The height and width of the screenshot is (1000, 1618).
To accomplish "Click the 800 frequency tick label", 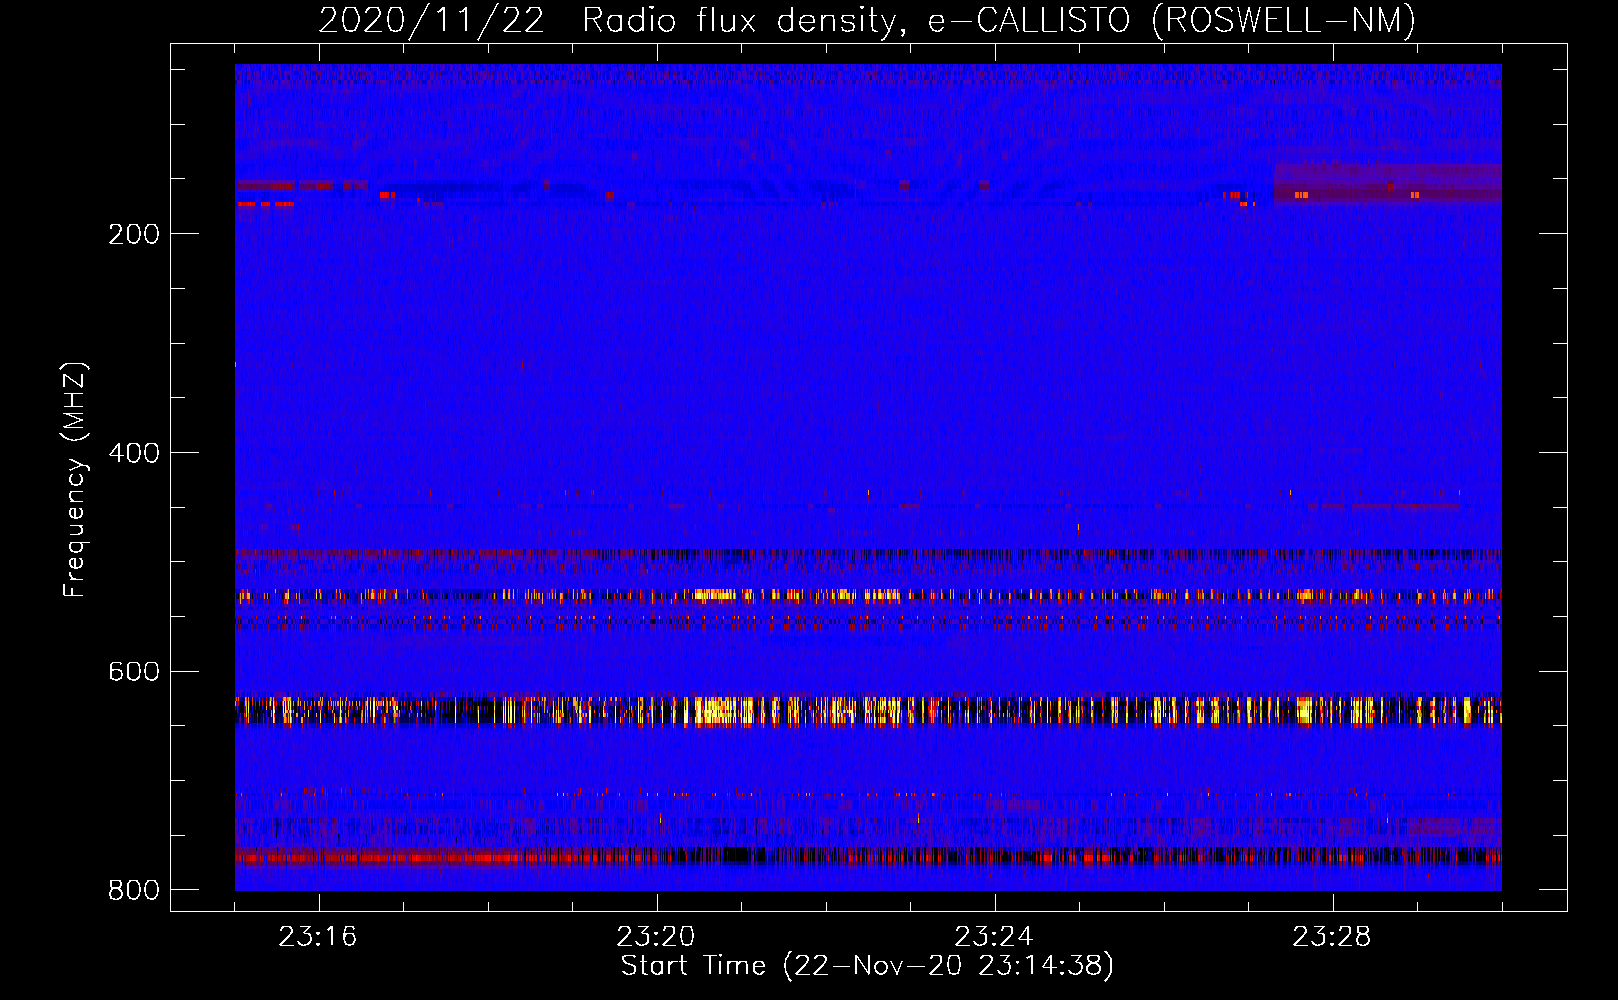I will click(134, 890).
